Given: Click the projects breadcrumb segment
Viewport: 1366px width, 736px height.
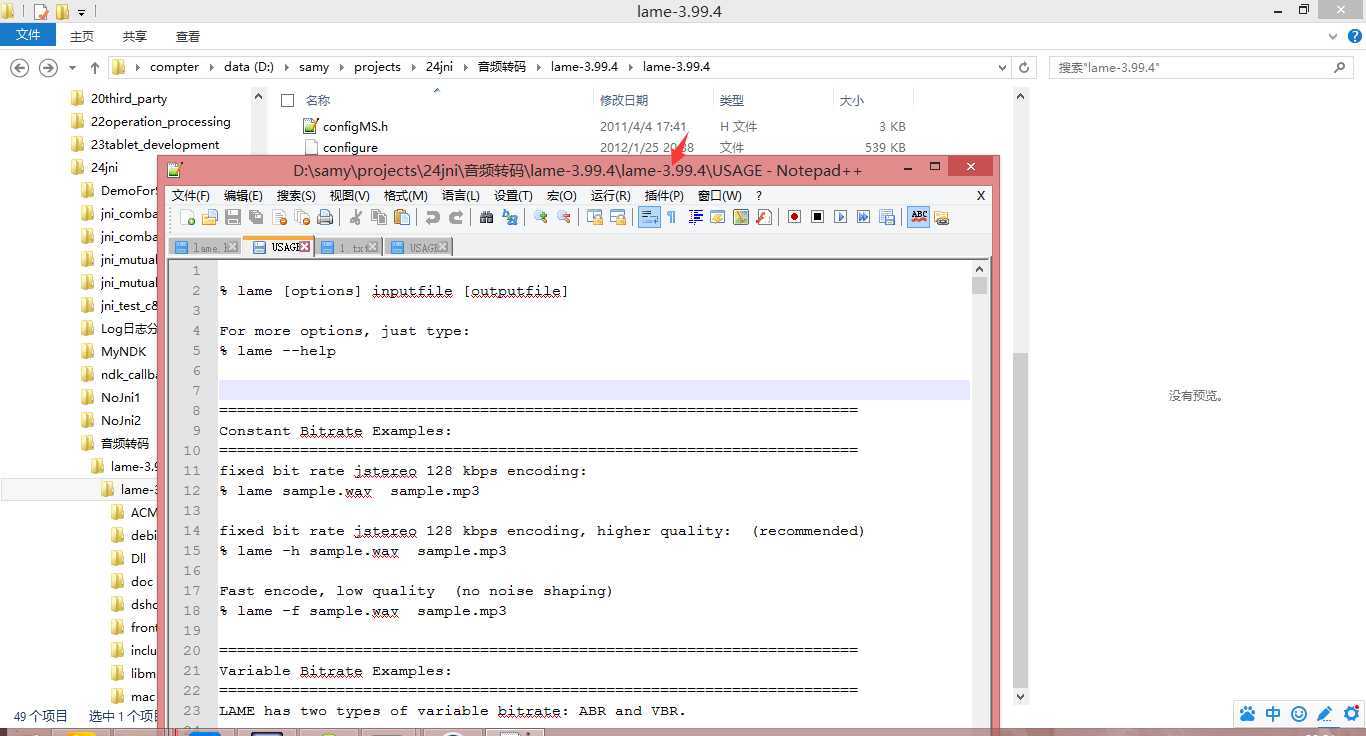Looking at the screenshot, I should click(377, 67).
